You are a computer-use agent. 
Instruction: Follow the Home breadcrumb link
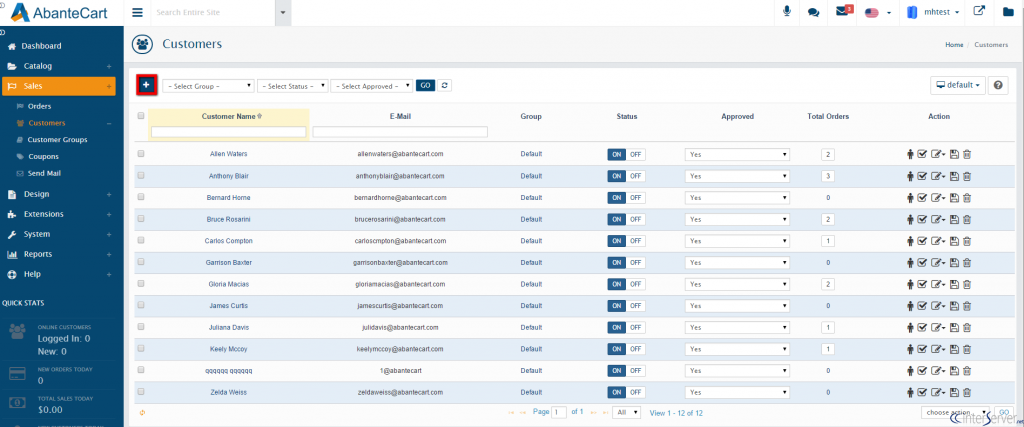954,44
